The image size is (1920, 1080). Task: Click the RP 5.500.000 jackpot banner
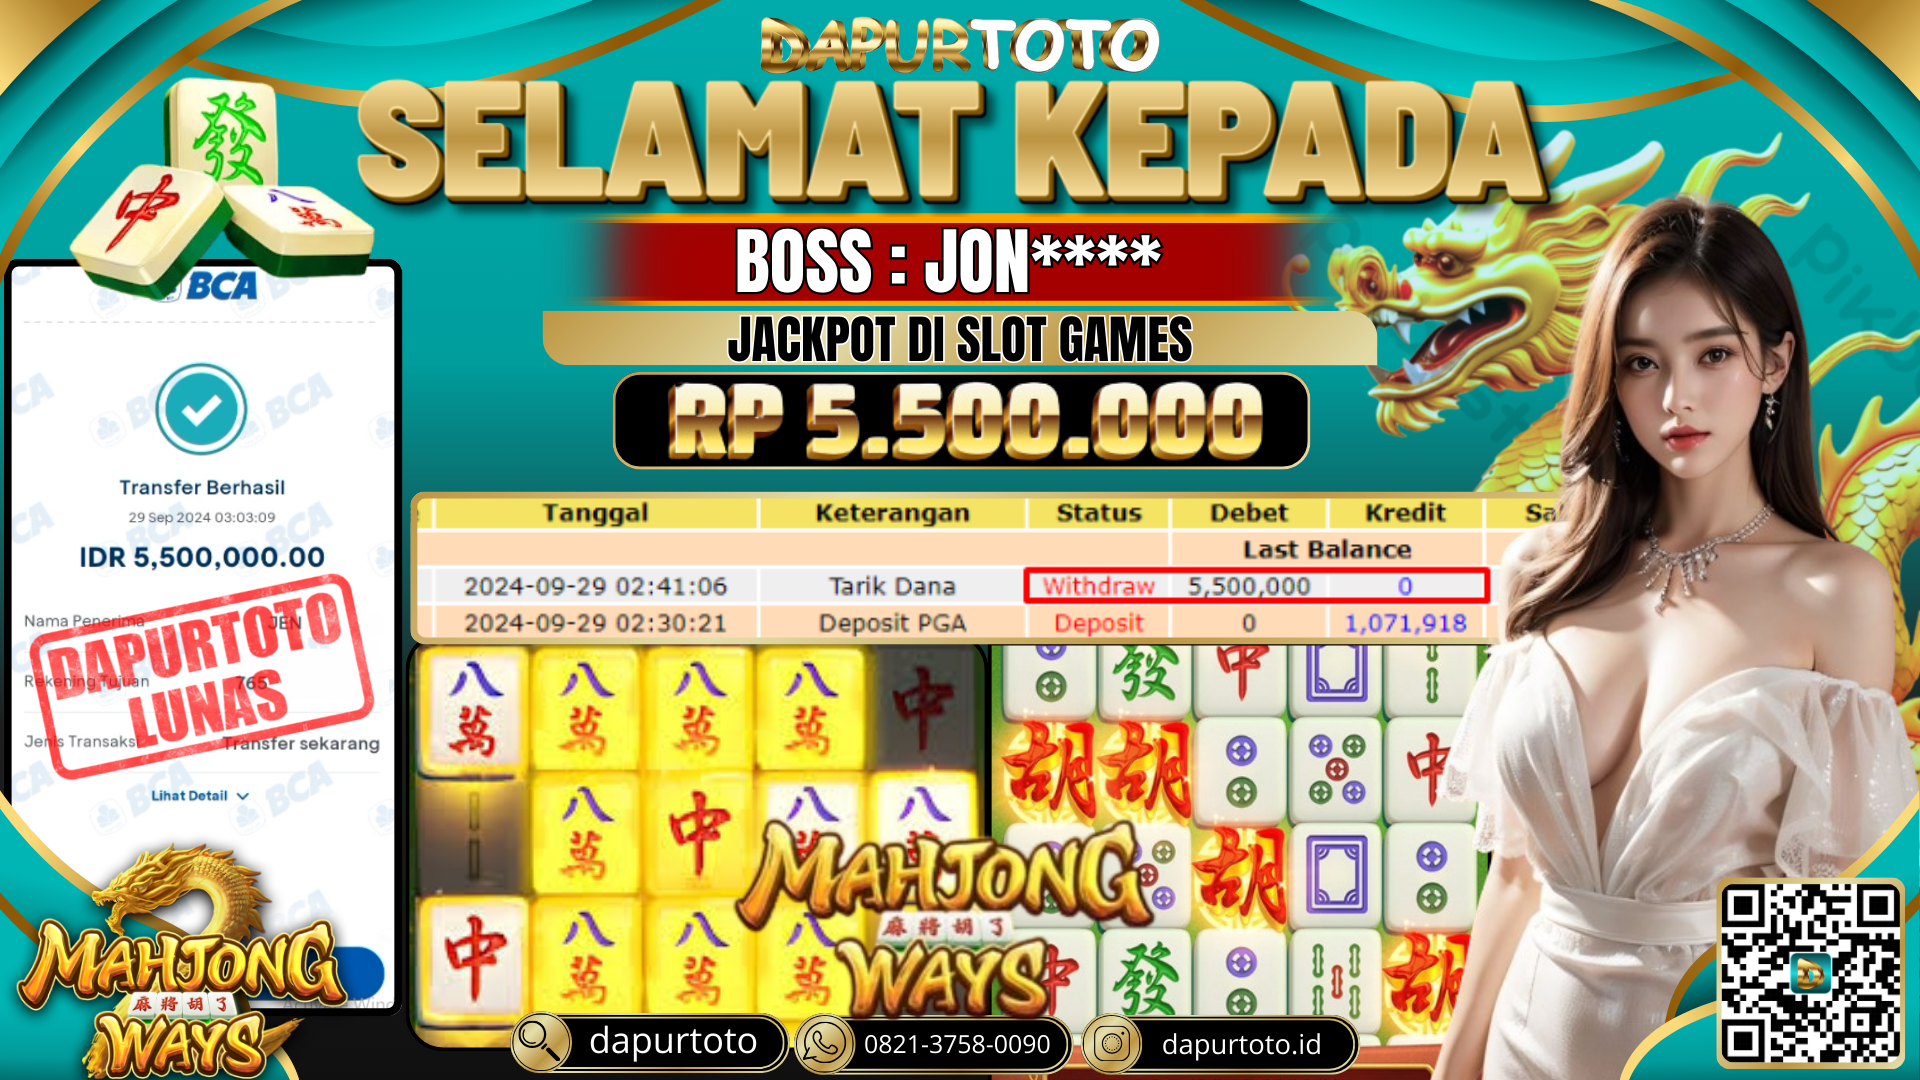961,421
